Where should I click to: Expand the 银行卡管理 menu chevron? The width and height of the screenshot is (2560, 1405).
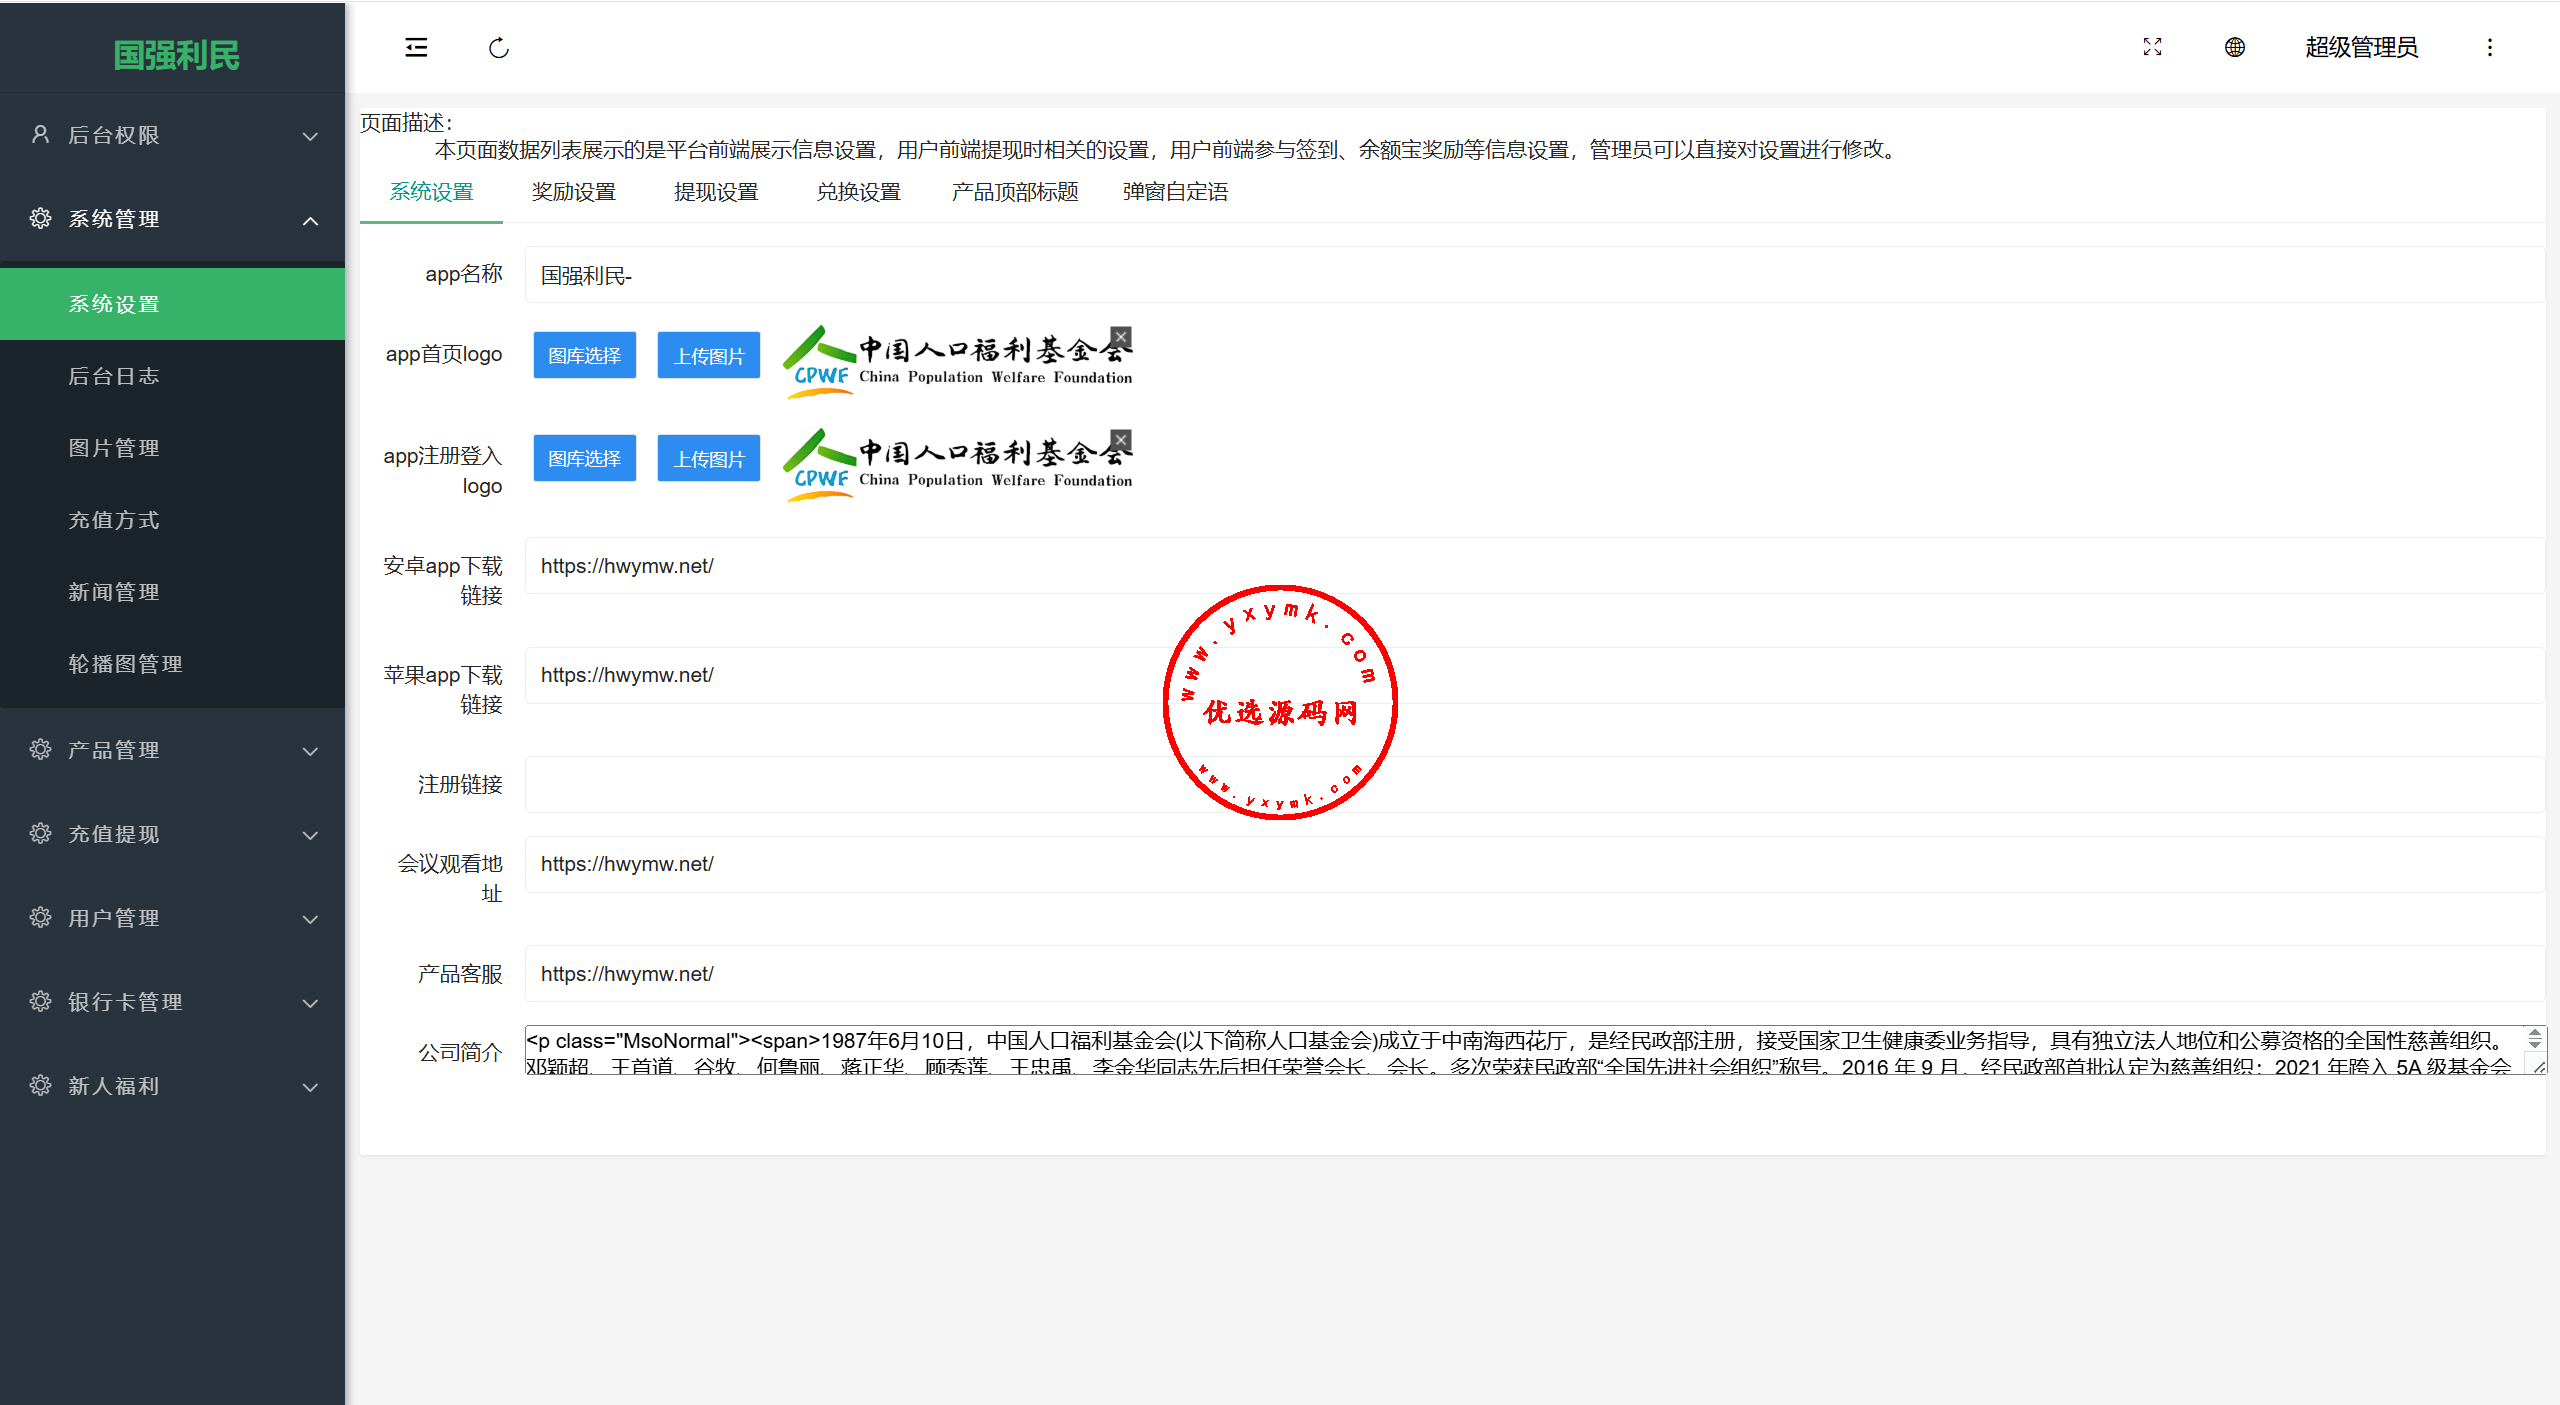pyautogui.click(x=310, y=1003)
